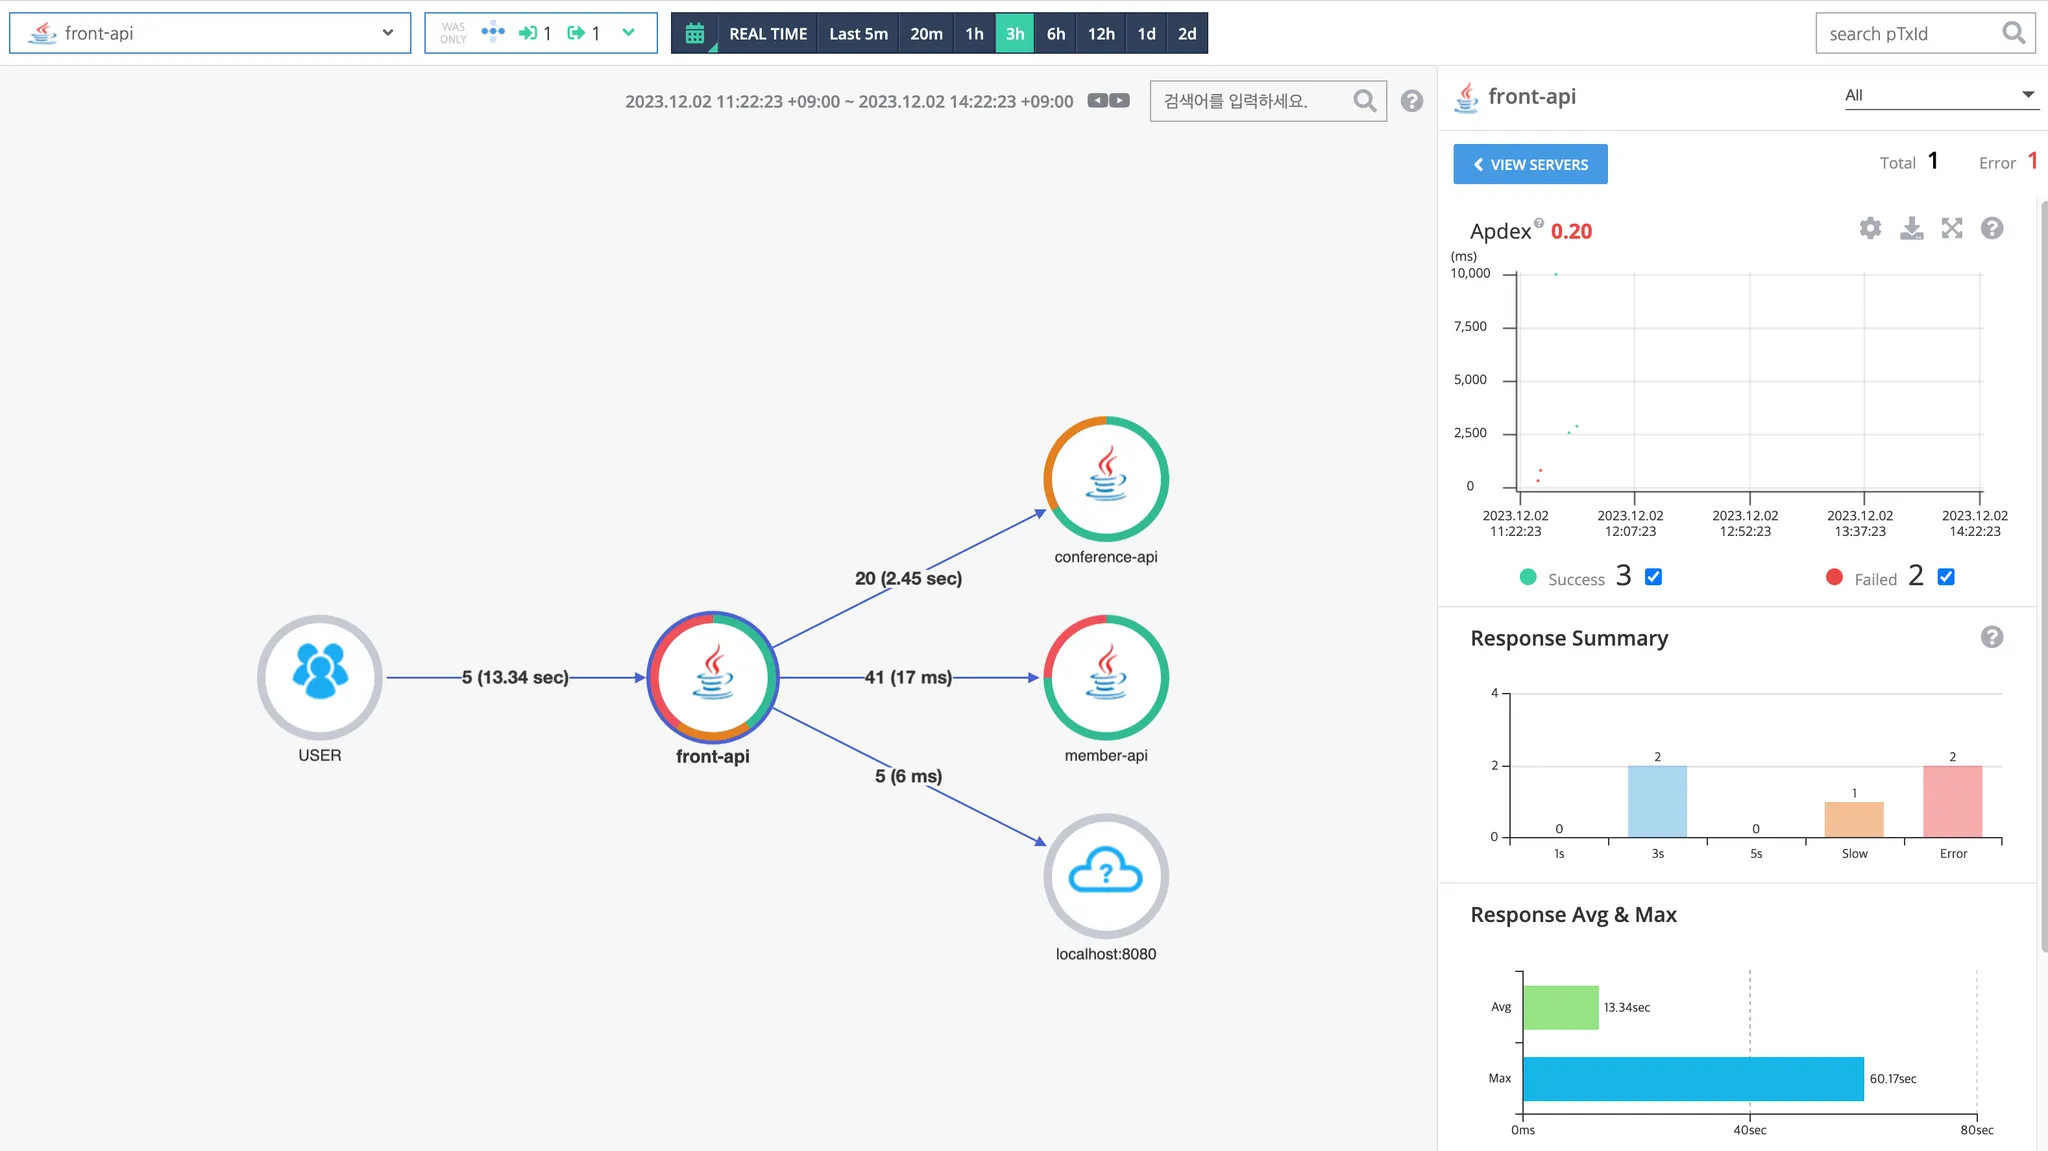
Task: Switch time range to 6h
Action: (1055, 33)
